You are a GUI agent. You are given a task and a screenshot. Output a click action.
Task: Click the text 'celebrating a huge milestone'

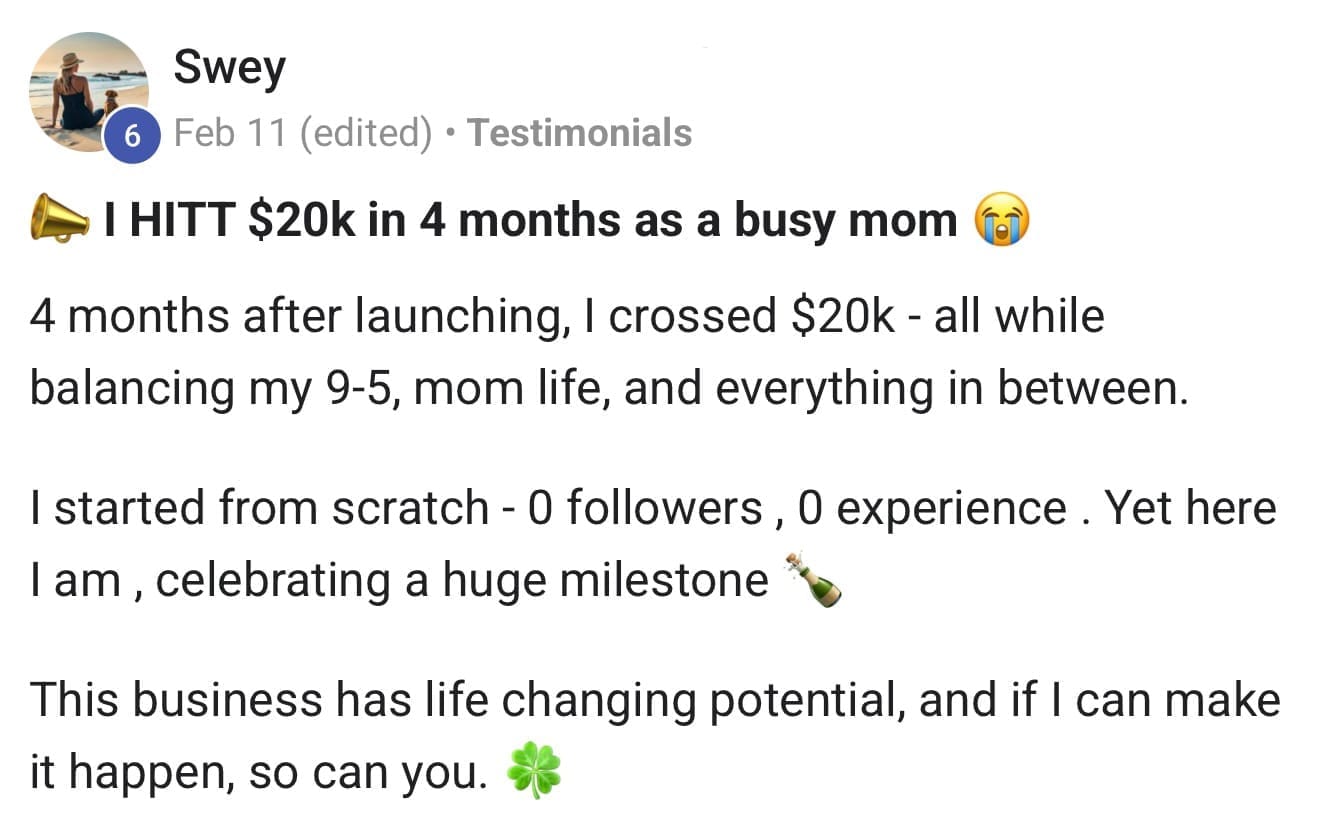[462, 581]
